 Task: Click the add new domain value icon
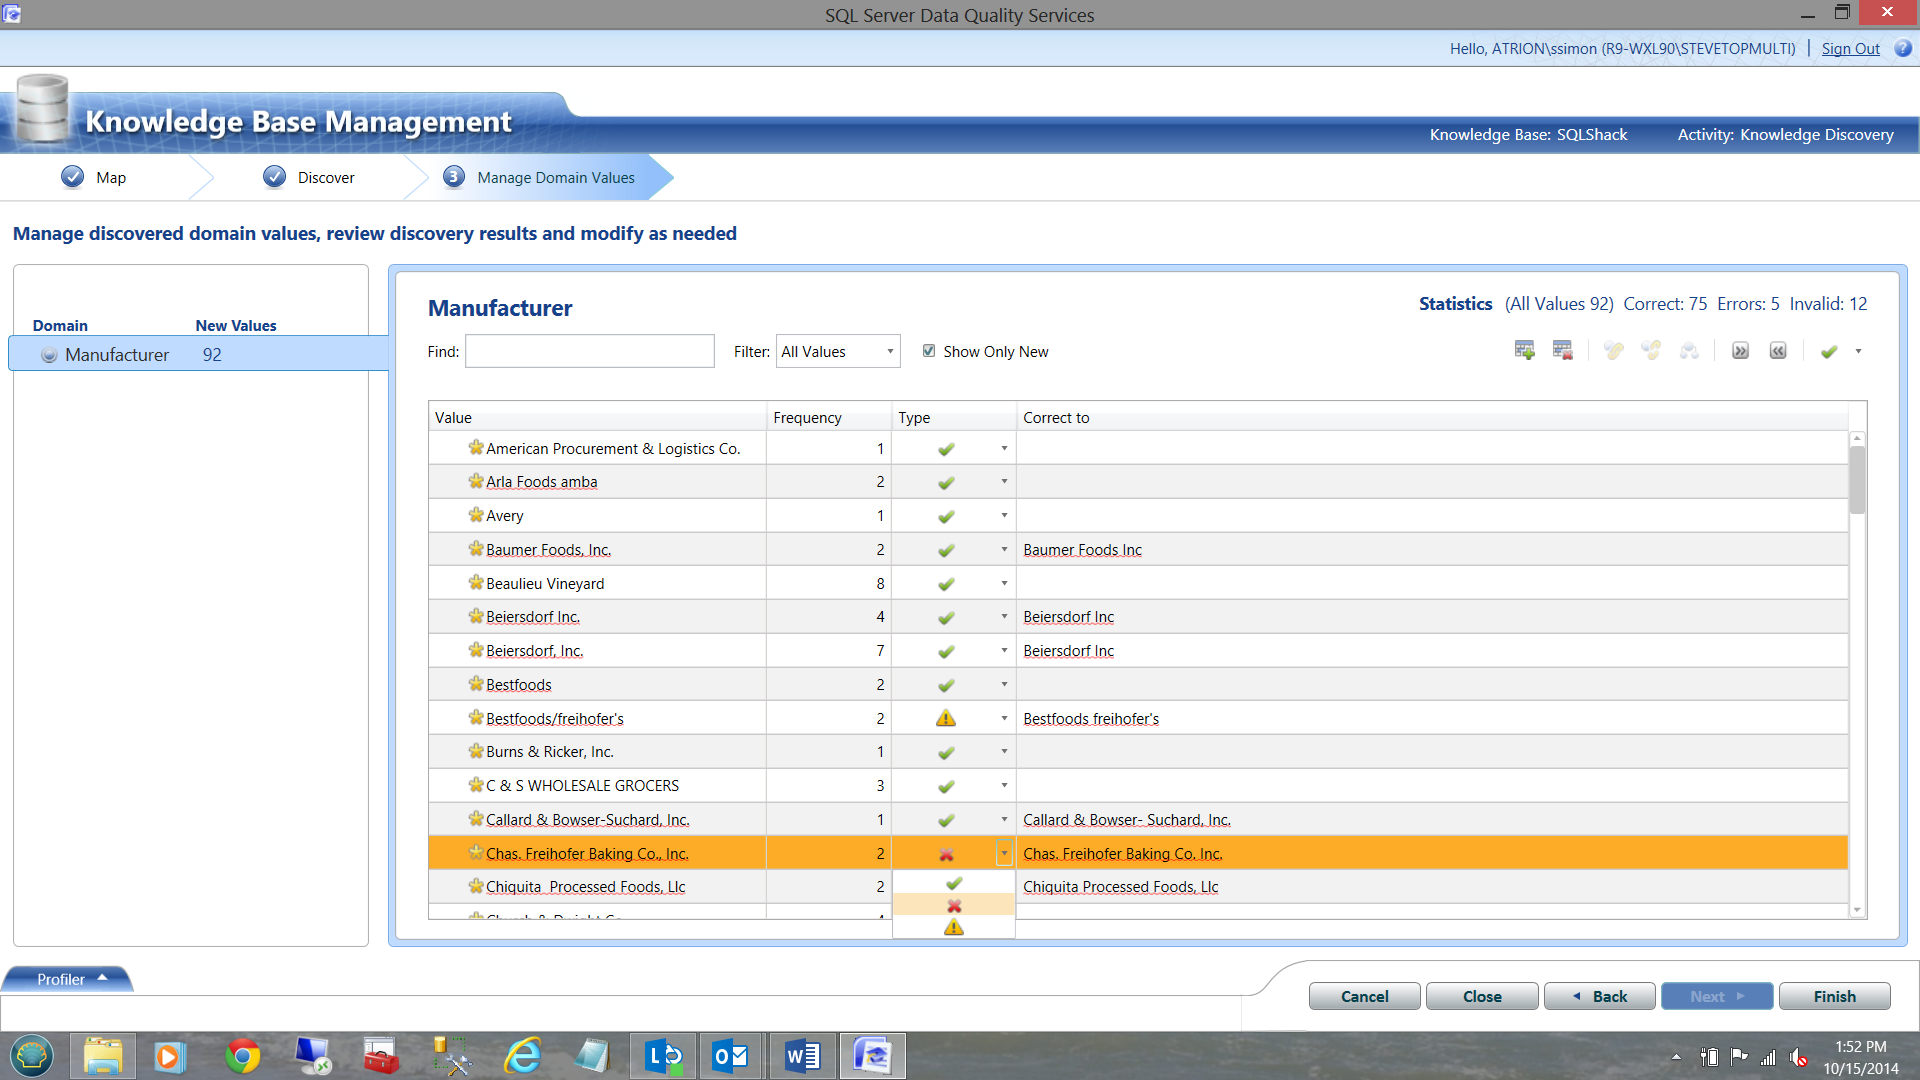(x=1524, y=351)
